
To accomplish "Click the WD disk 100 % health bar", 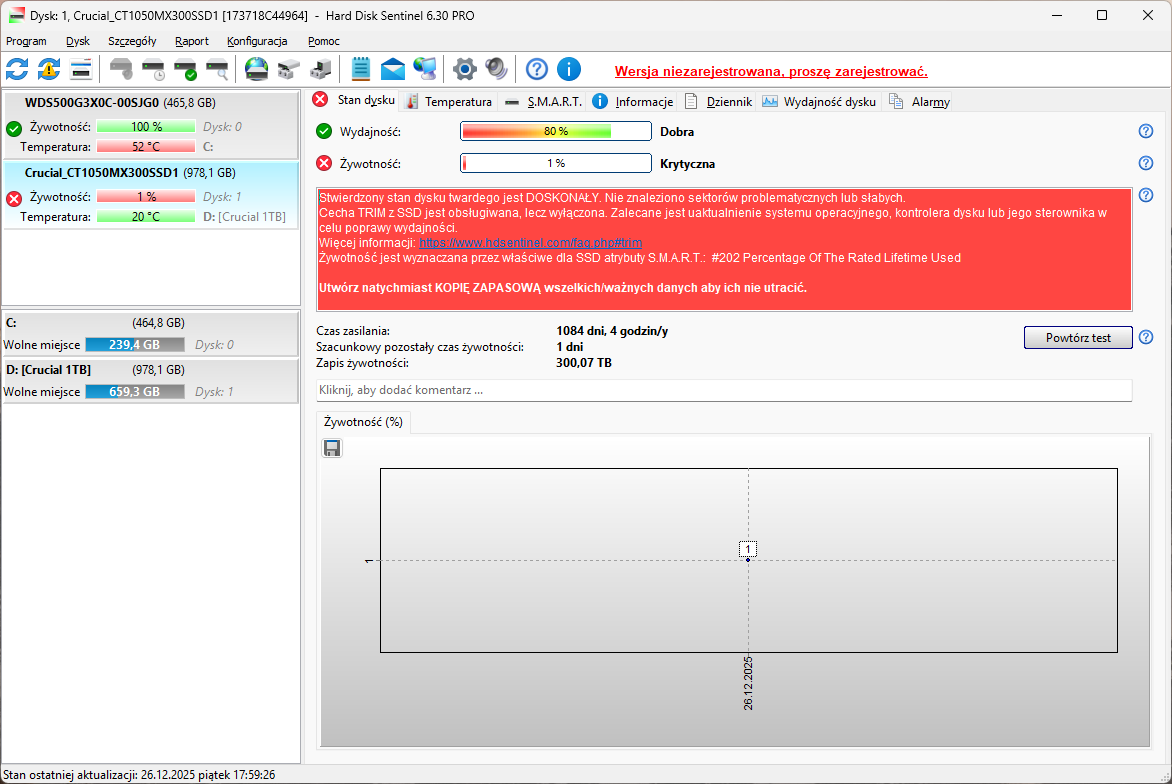I will coord(146,127).
